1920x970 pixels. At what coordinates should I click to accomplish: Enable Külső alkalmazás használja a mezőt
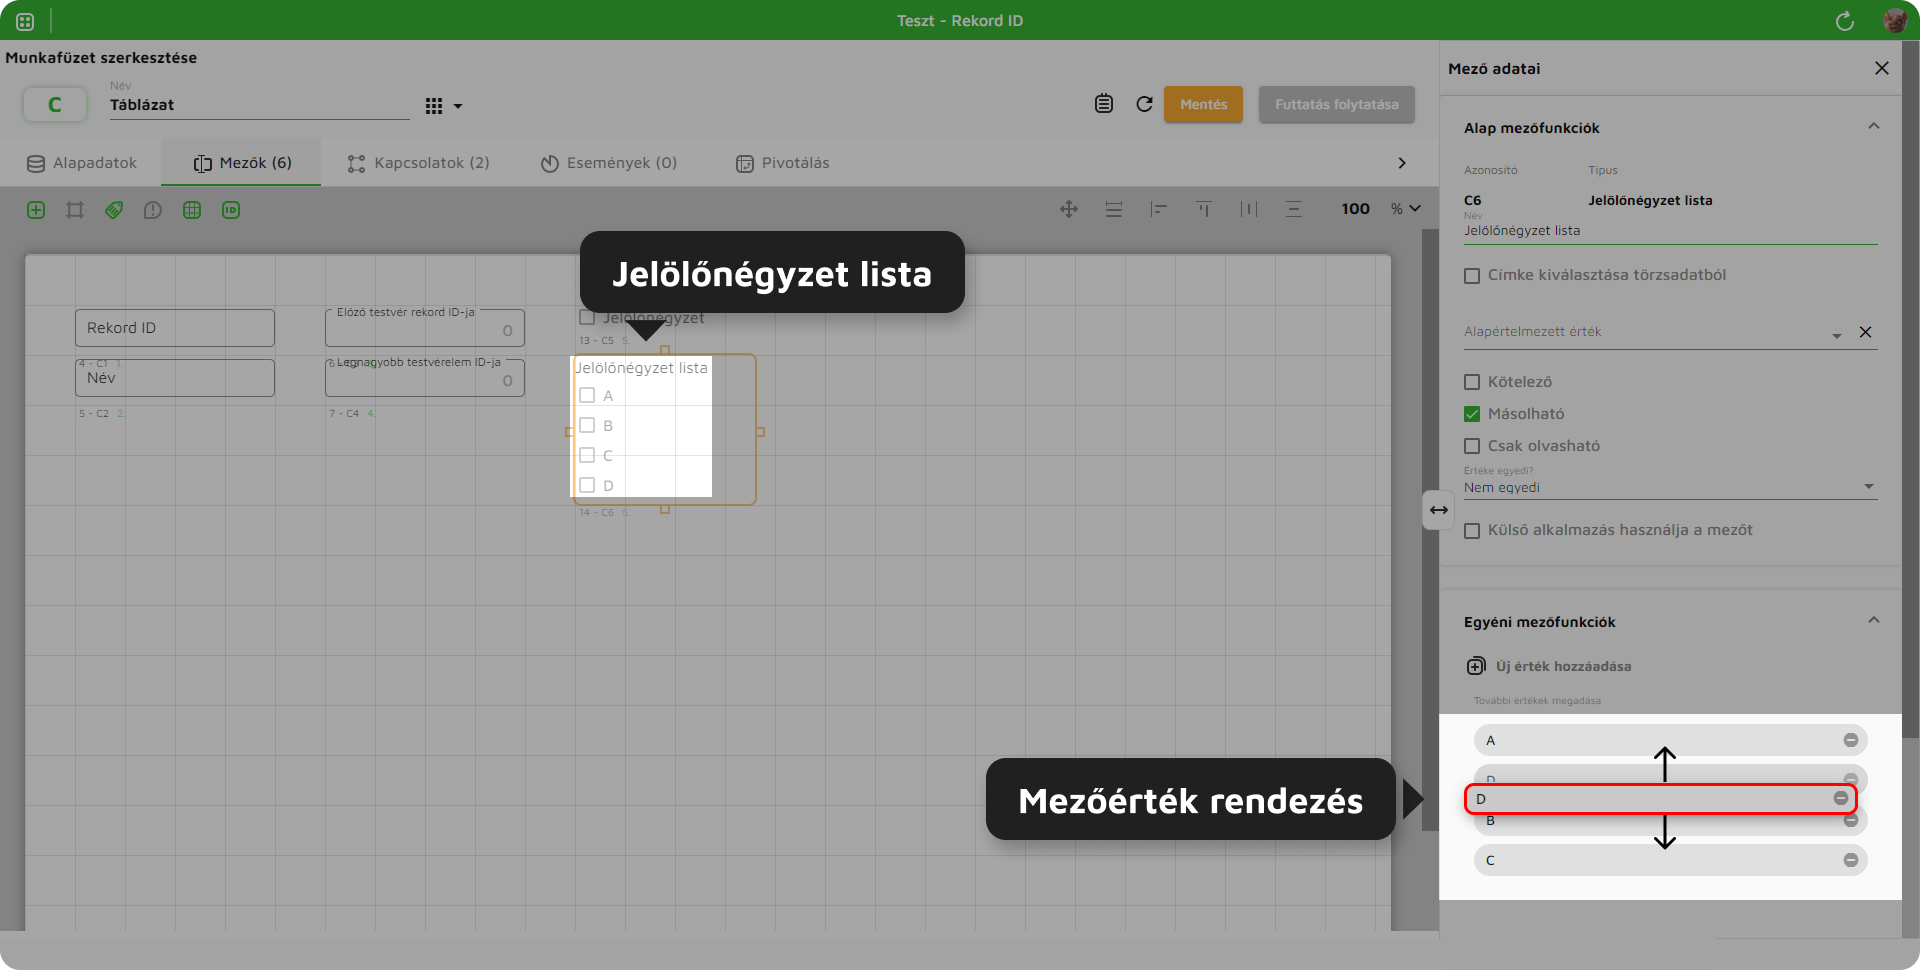coord(1472,531)
